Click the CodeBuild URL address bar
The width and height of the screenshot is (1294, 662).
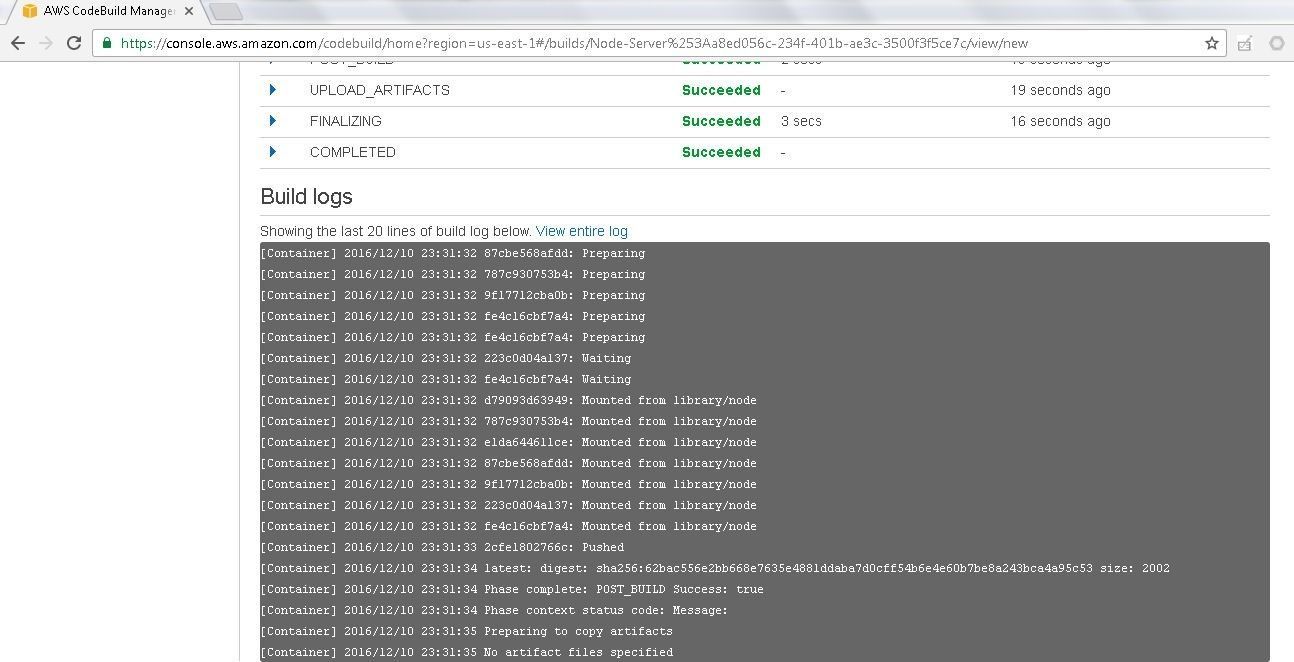point(660,43)
